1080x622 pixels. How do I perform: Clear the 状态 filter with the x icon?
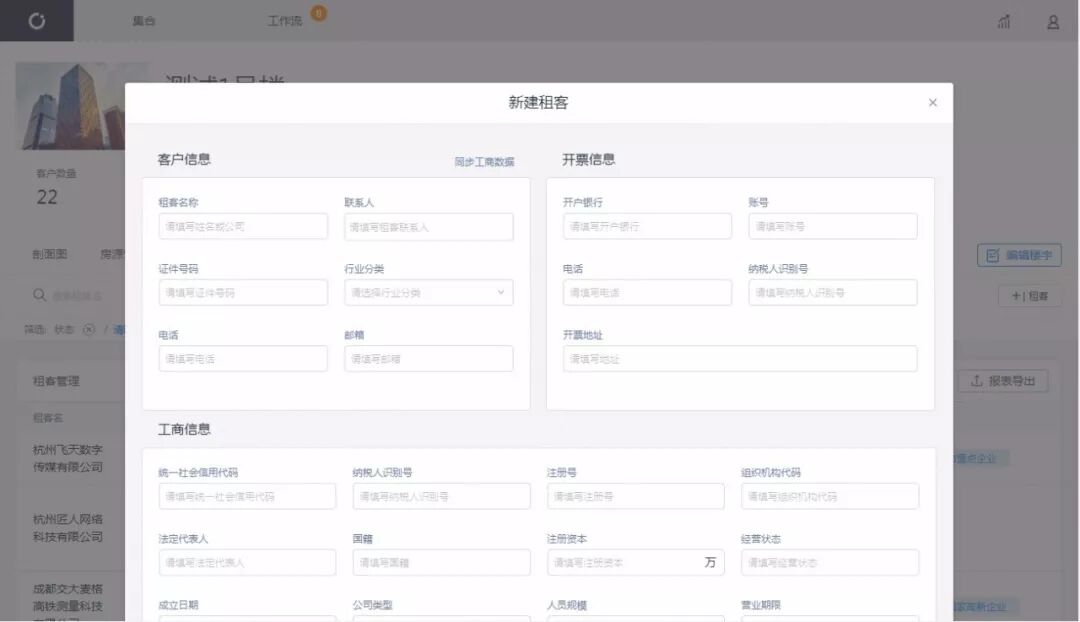pos(89,329)
